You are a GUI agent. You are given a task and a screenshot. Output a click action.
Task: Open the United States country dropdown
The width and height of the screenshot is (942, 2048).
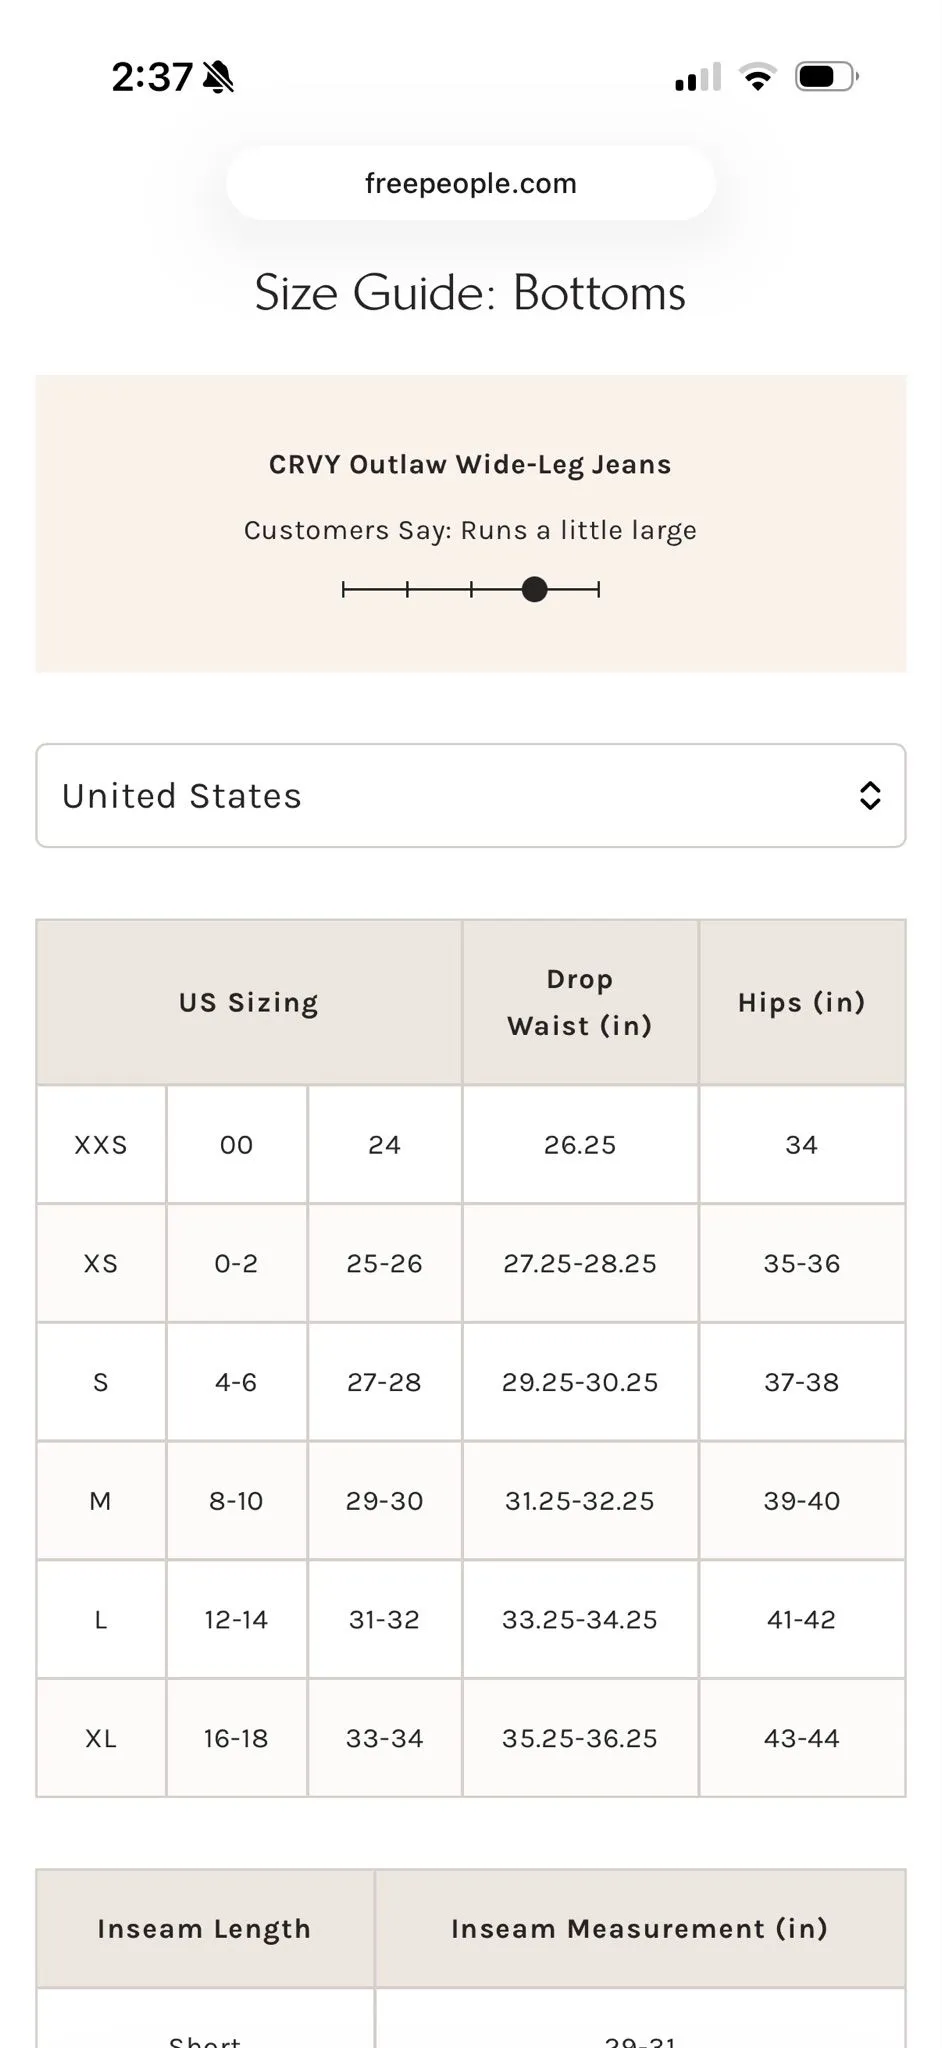pyautogui.click(x=471, y=796)
